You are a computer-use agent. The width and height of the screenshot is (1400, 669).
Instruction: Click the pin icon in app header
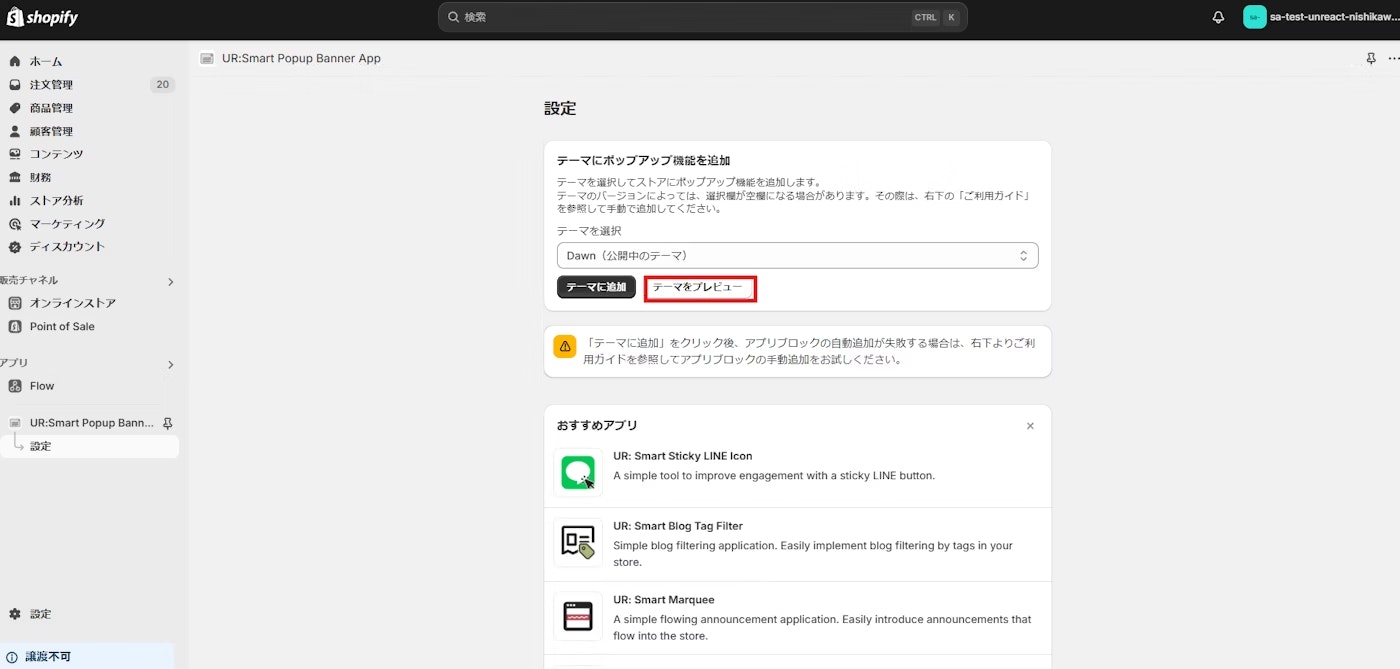tap(1371, 59)
